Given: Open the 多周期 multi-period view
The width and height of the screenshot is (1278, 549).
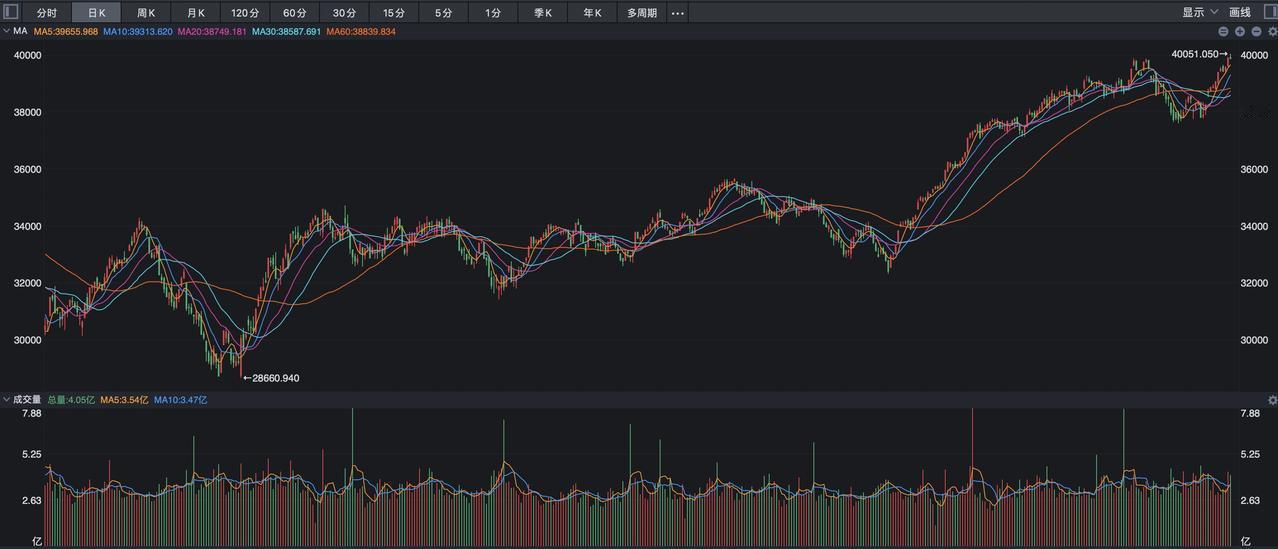Looking at the screenshot, I should (642, 13).
